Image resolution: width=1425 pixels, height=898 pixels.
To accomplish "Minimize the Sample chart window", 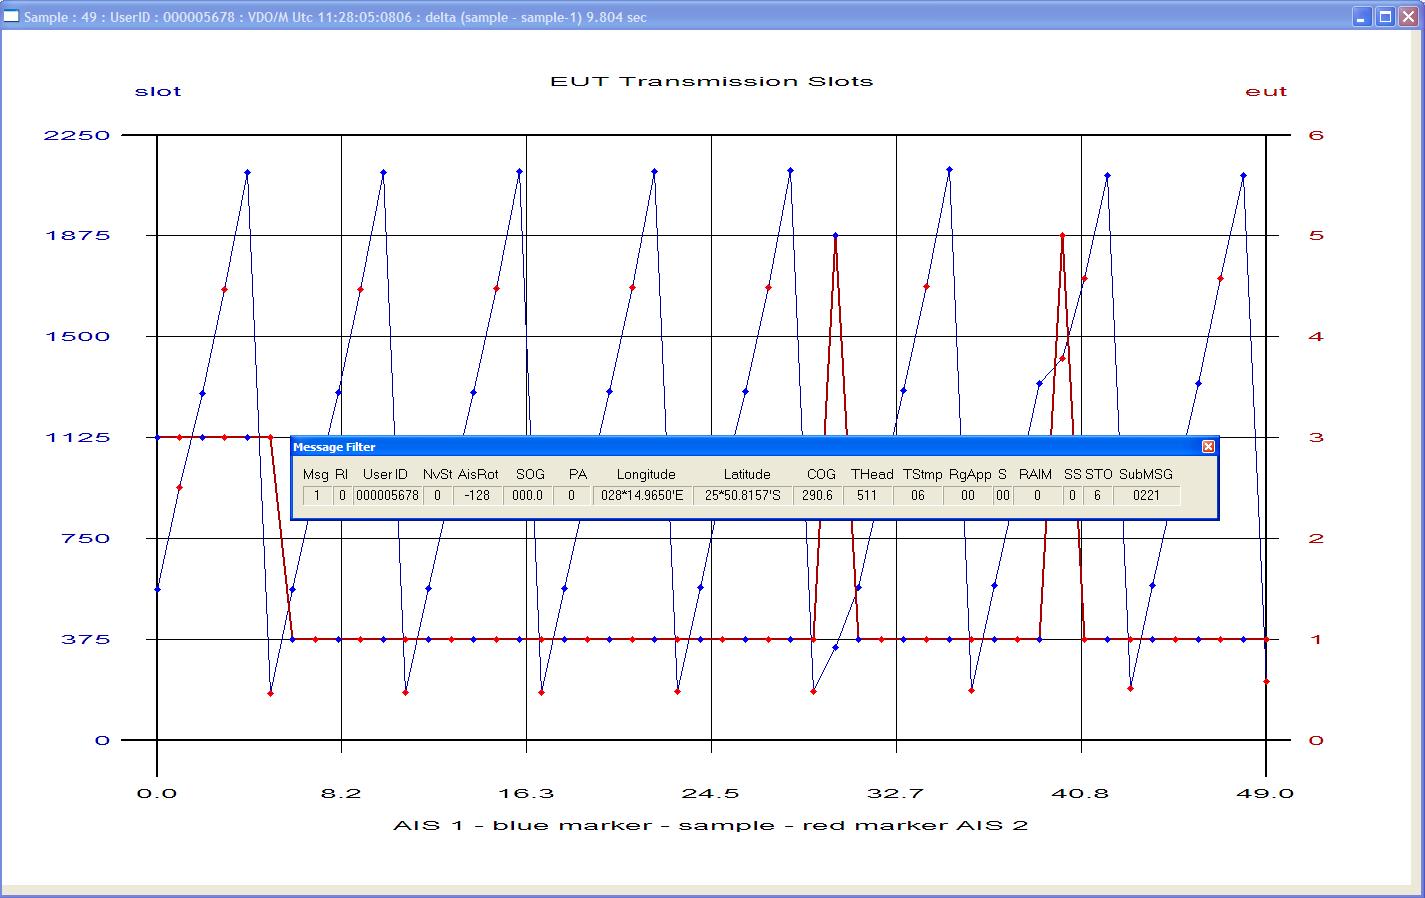I will 1363,17.
